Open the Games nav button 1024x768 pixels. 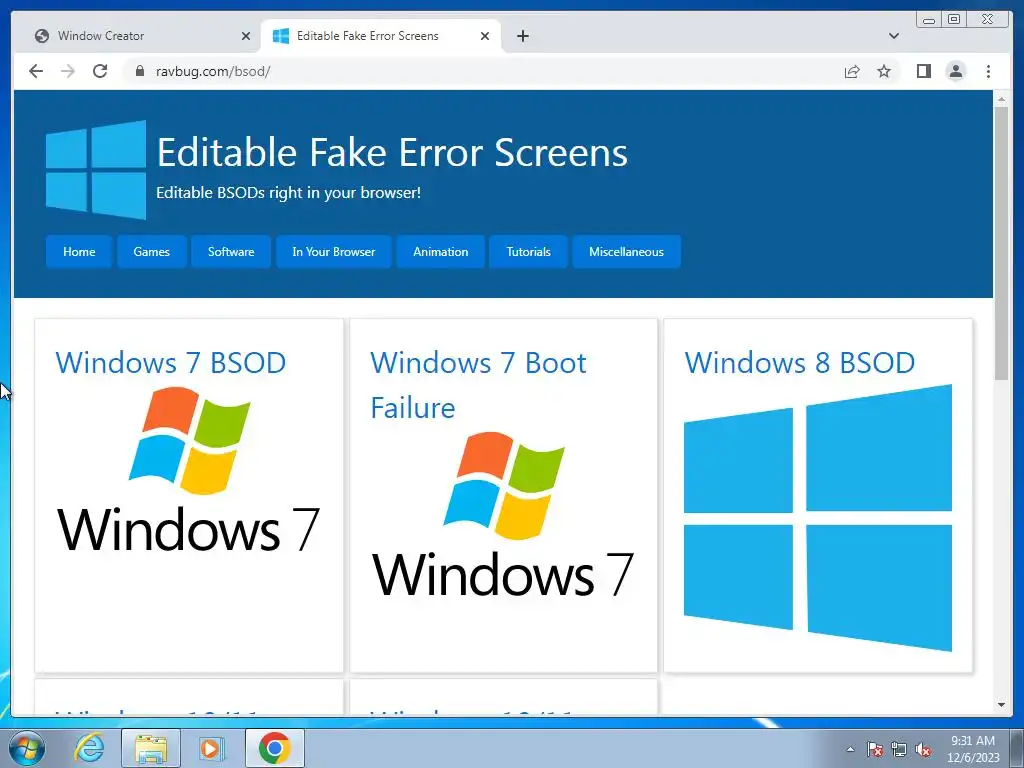[152, 252]
